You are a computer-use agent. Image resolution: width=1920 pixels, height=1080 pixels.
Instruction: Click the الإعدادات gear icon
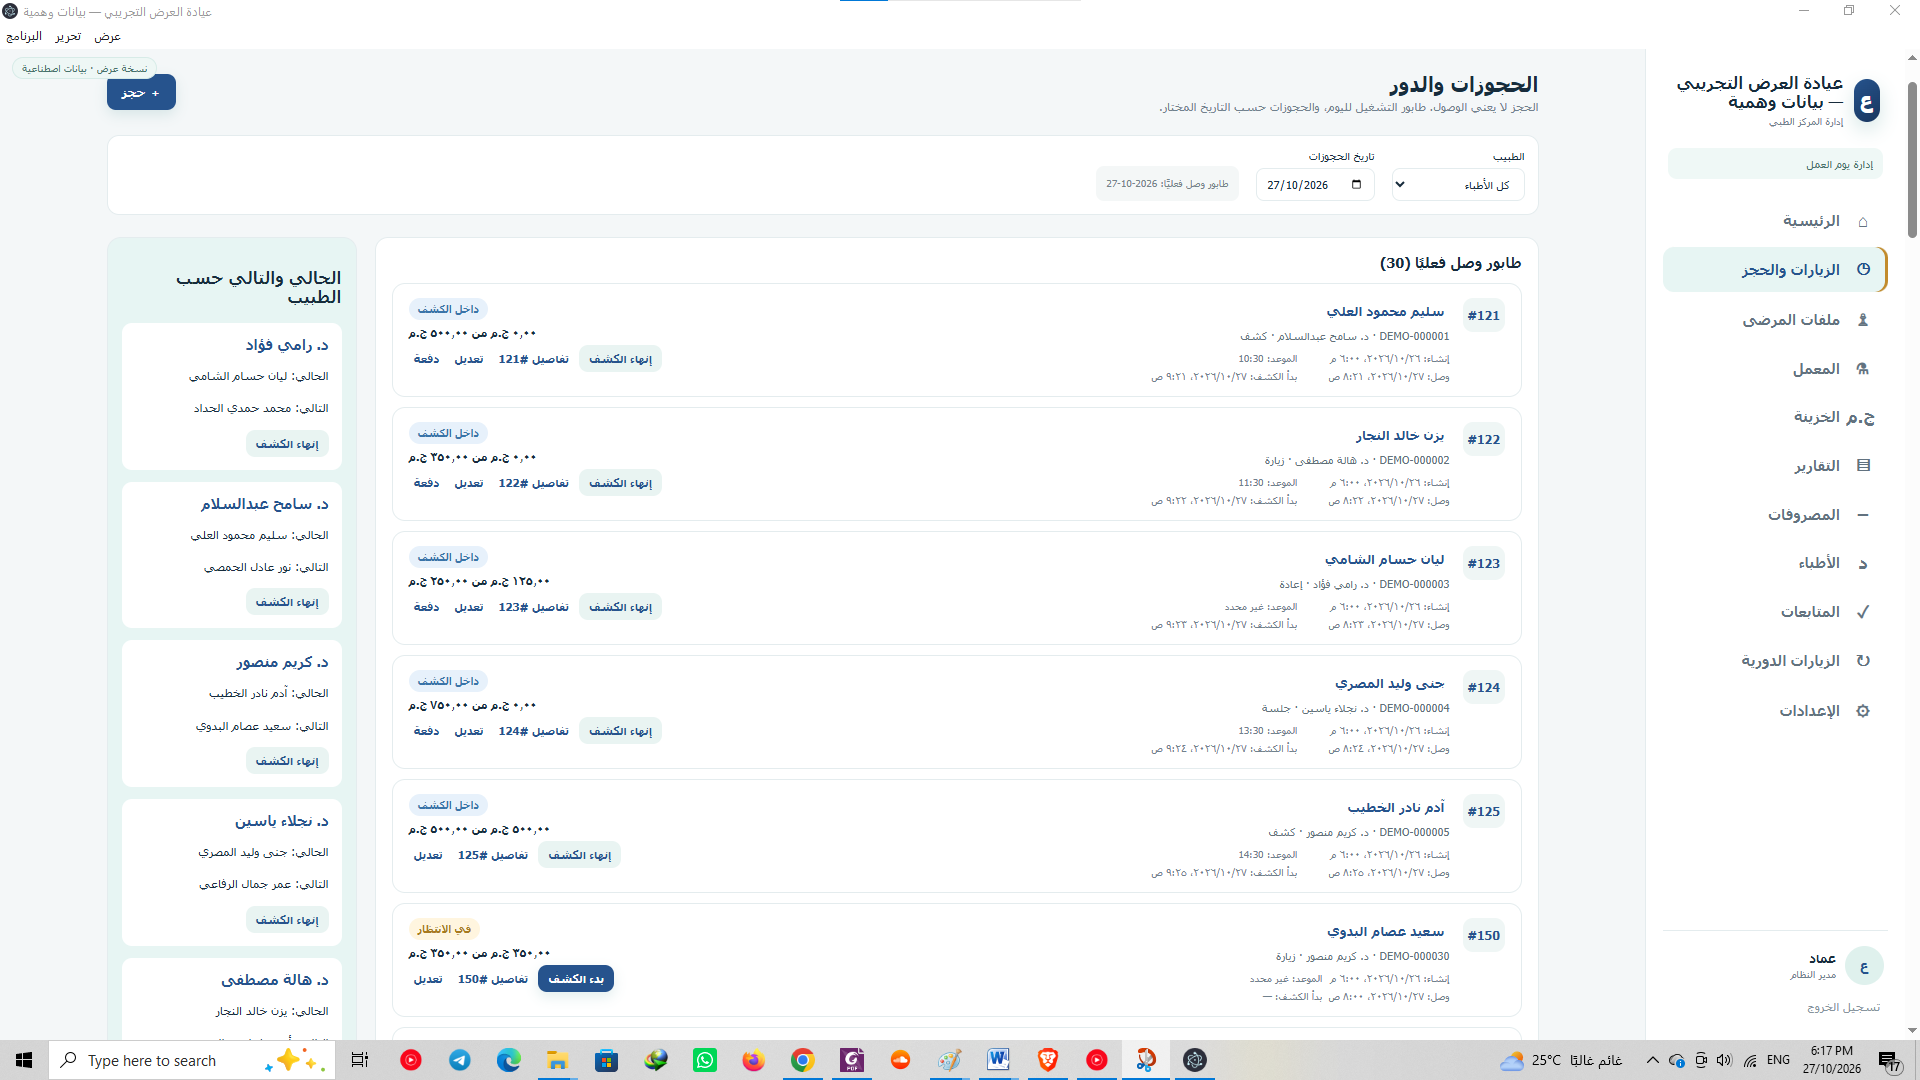pyautogui.click(x=1863, y=711)
